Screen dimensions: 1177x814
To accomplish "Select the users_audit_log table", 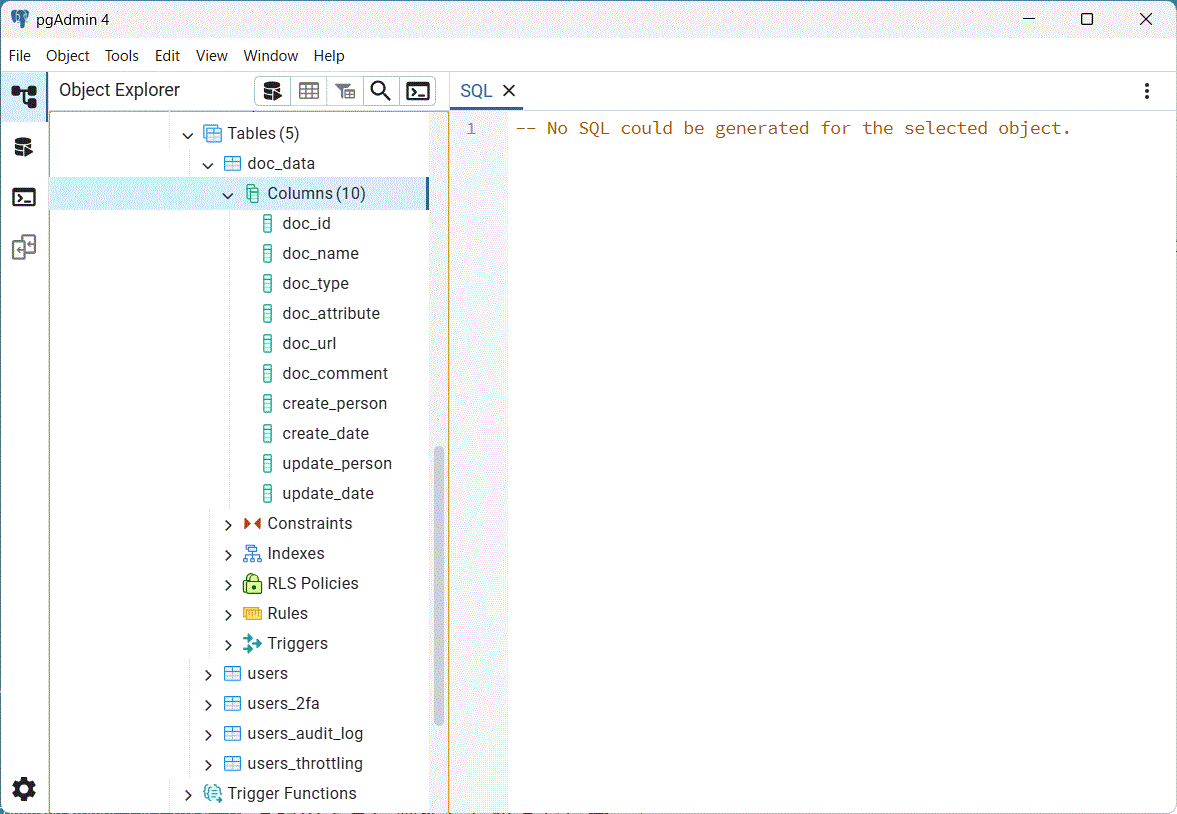I will (305, 734).
